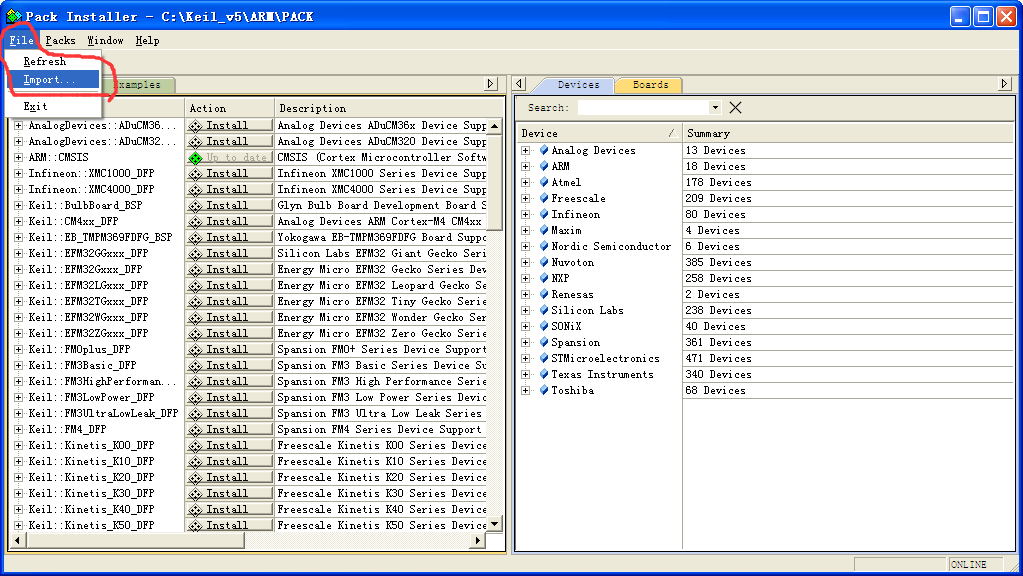
Task: Open the Window menu
Action: pos(105,40)
